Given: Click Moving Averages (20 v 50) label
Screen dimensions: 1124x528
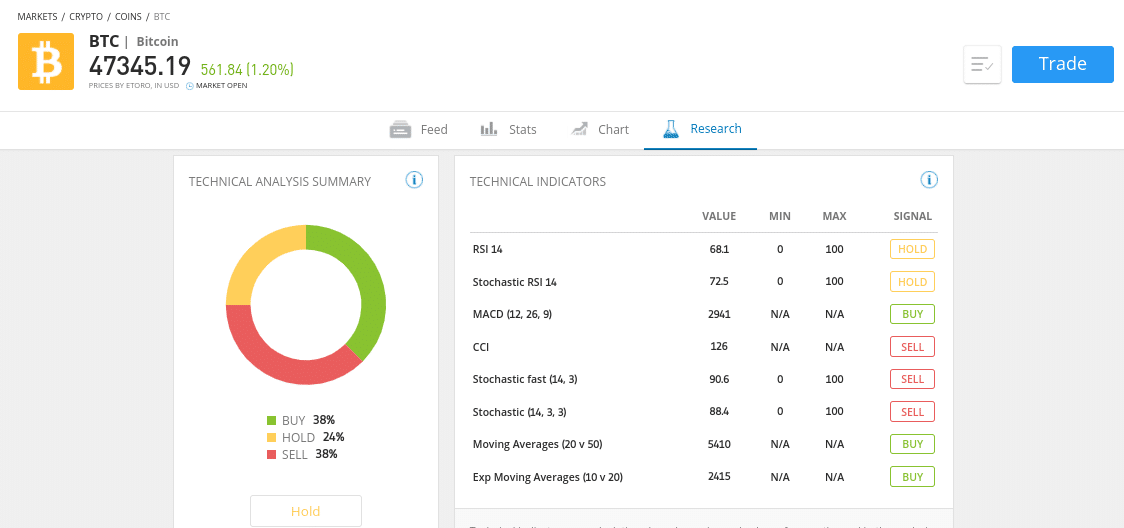Looking at the screenshot, I should coord(538,444).
